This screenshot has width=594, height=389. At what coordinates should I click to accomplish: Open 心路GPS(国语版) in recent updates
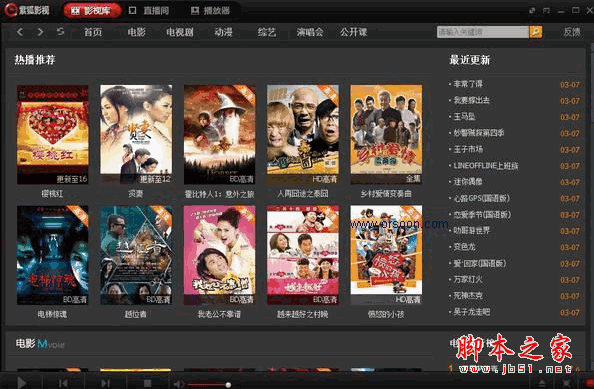pos(481,198)
